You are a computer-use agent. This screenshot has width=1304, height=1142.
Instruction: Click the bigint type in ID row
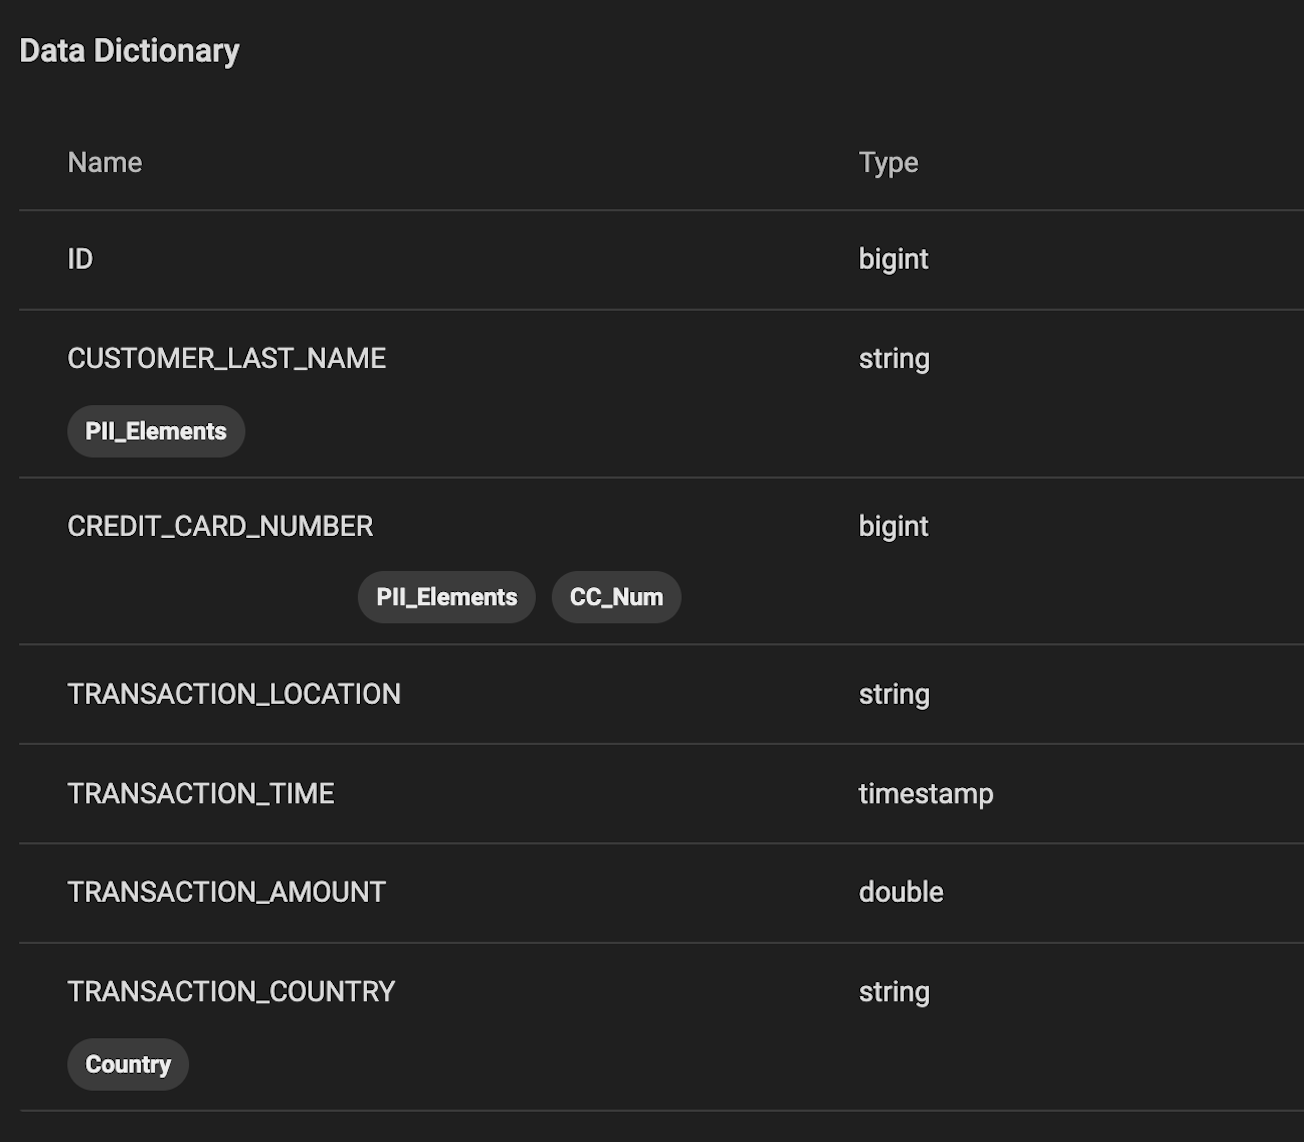[893, 259]
